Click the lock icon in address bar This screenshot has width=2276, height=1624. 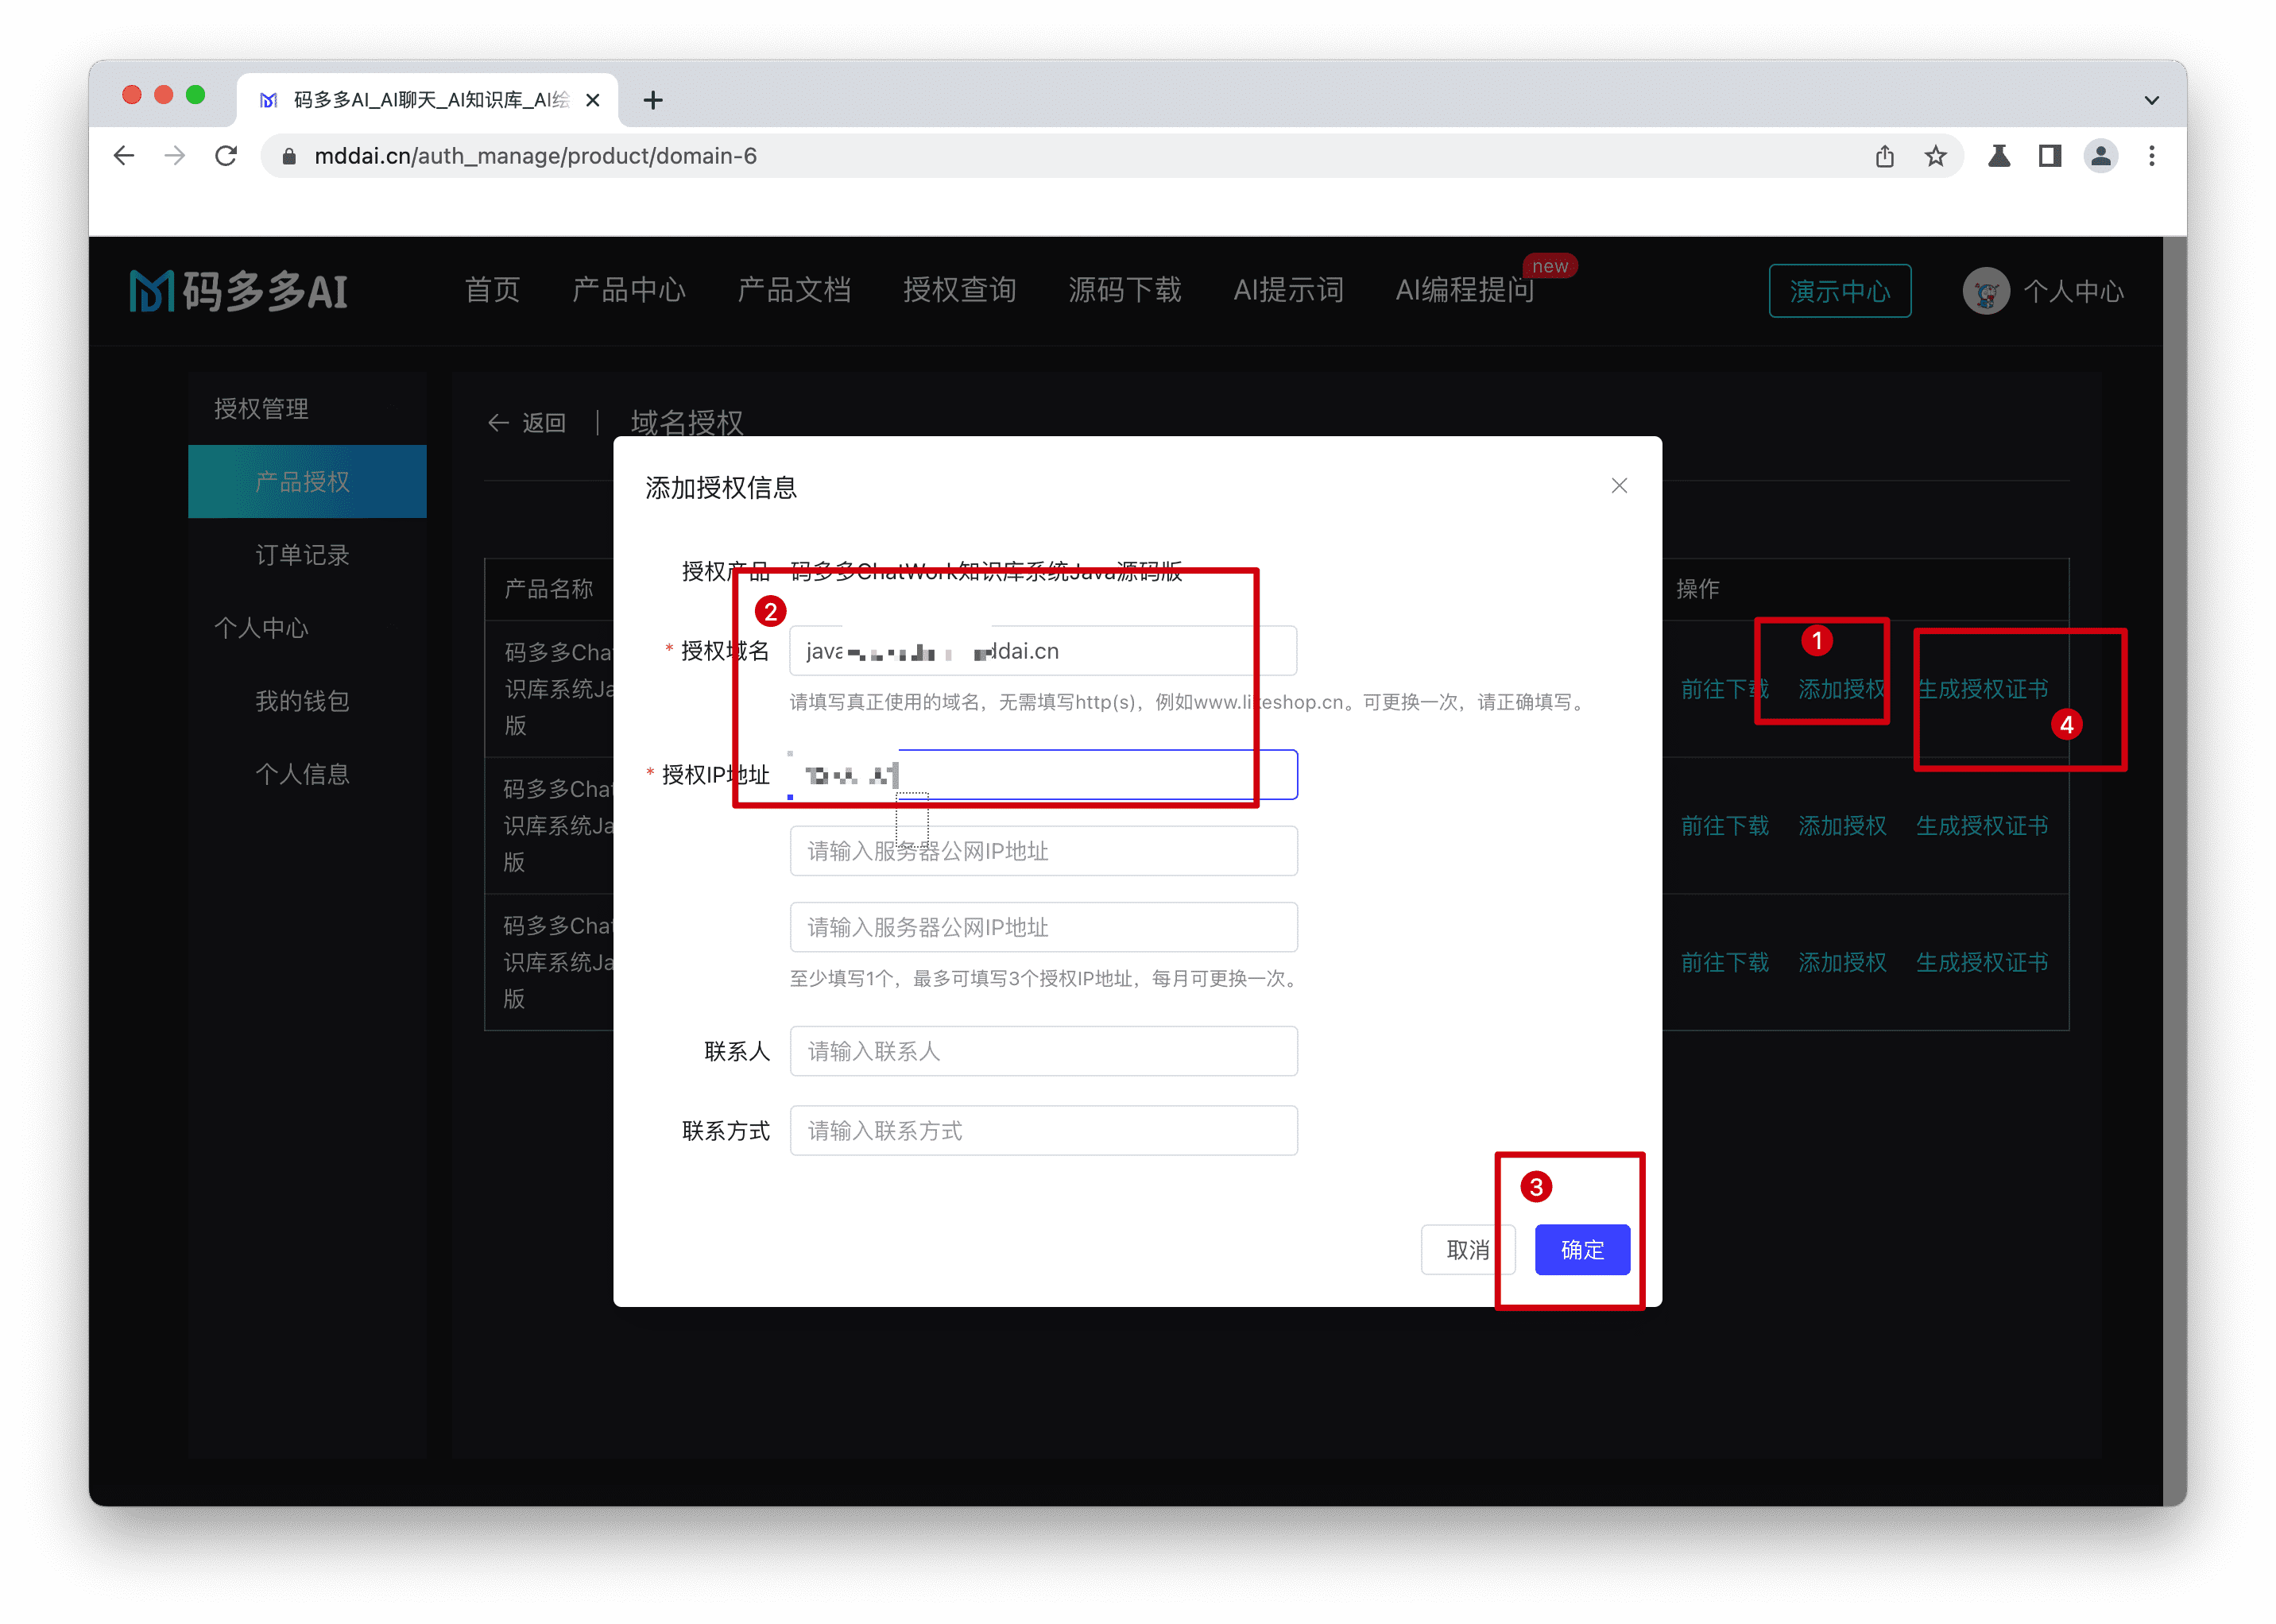coord(290,156)
